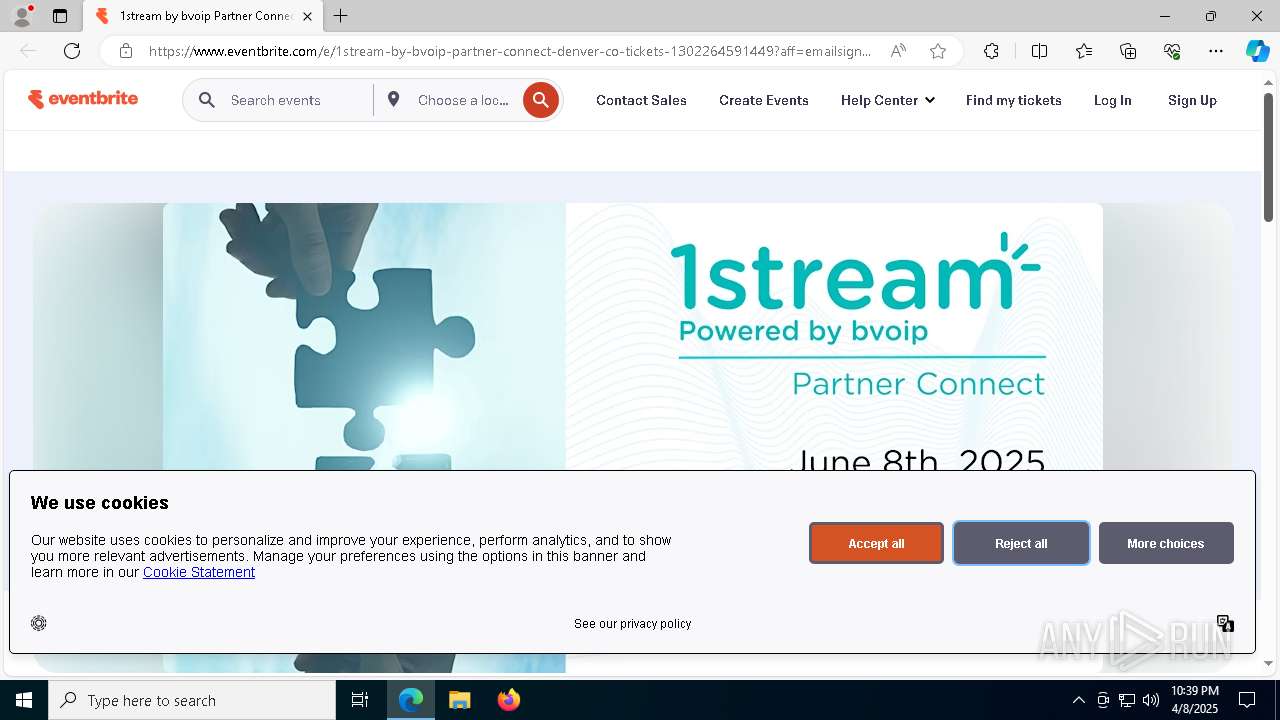Open File Explorer from taskbar
Screen dimensions: 1280x720
459,700
